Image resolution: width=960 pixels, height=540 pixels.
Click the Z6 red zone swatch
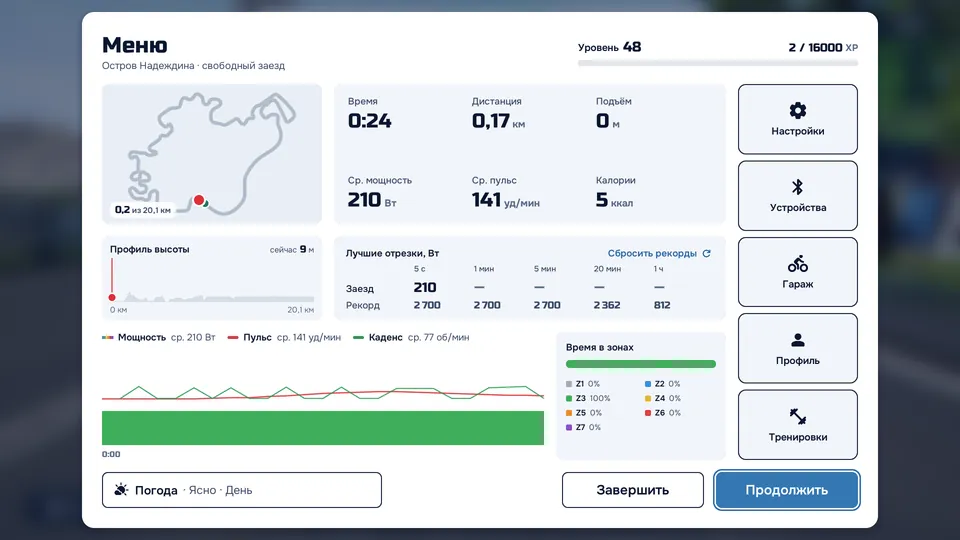coord(648,413)
